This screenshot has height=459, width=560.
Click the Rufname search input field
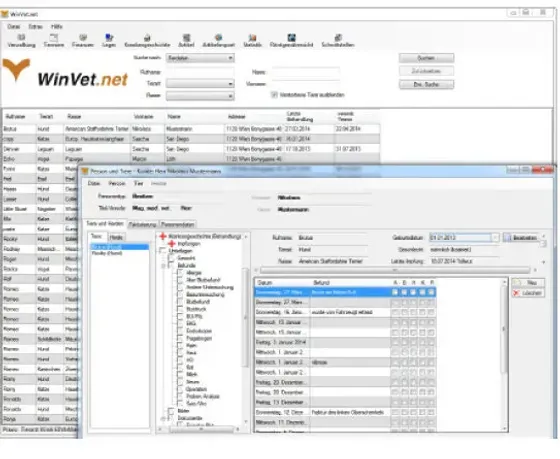(x=200, y=72)
